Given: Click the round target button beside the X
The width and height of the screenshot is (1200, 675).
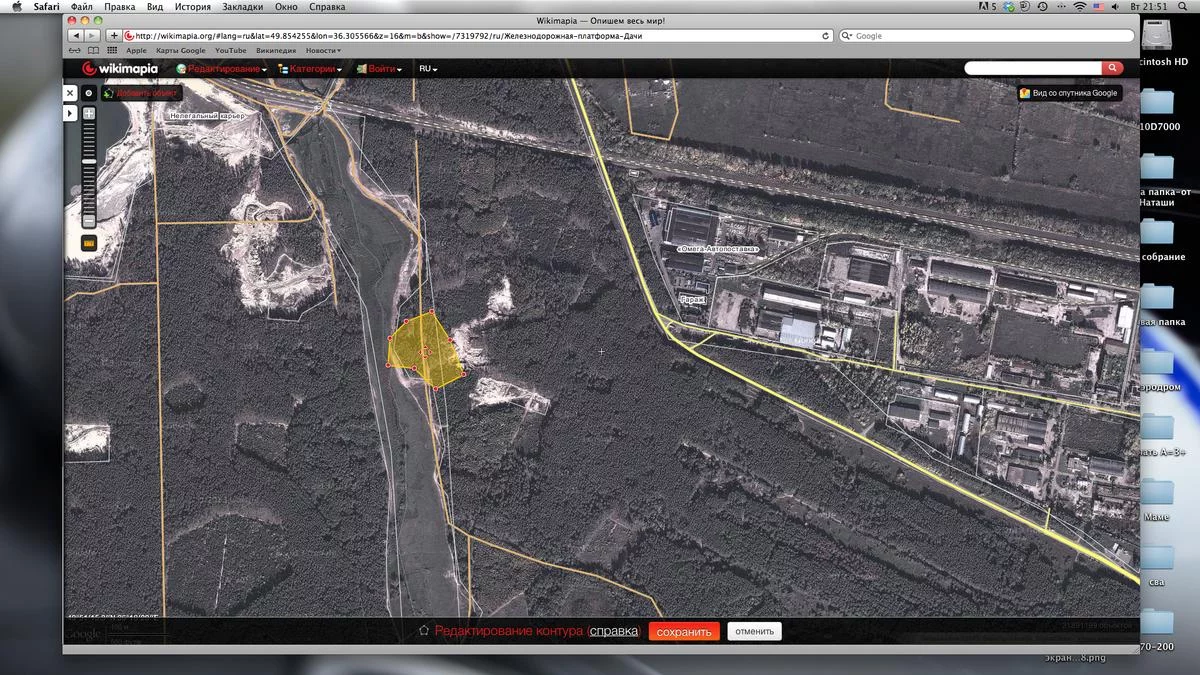Looking at the screenshot, I should [x=89, y=93].
